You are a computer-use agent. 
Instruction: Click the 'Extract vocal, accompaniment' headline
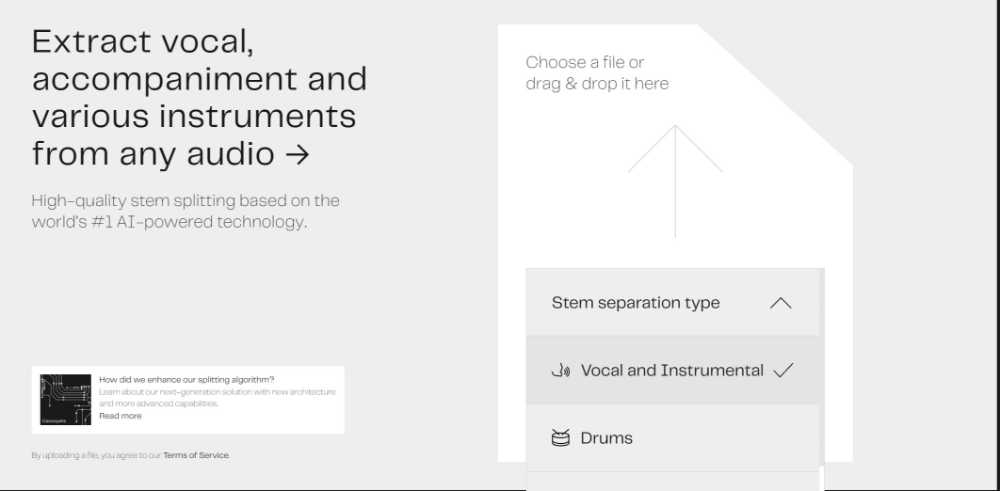pyautogui.click(x=199, y=97)
